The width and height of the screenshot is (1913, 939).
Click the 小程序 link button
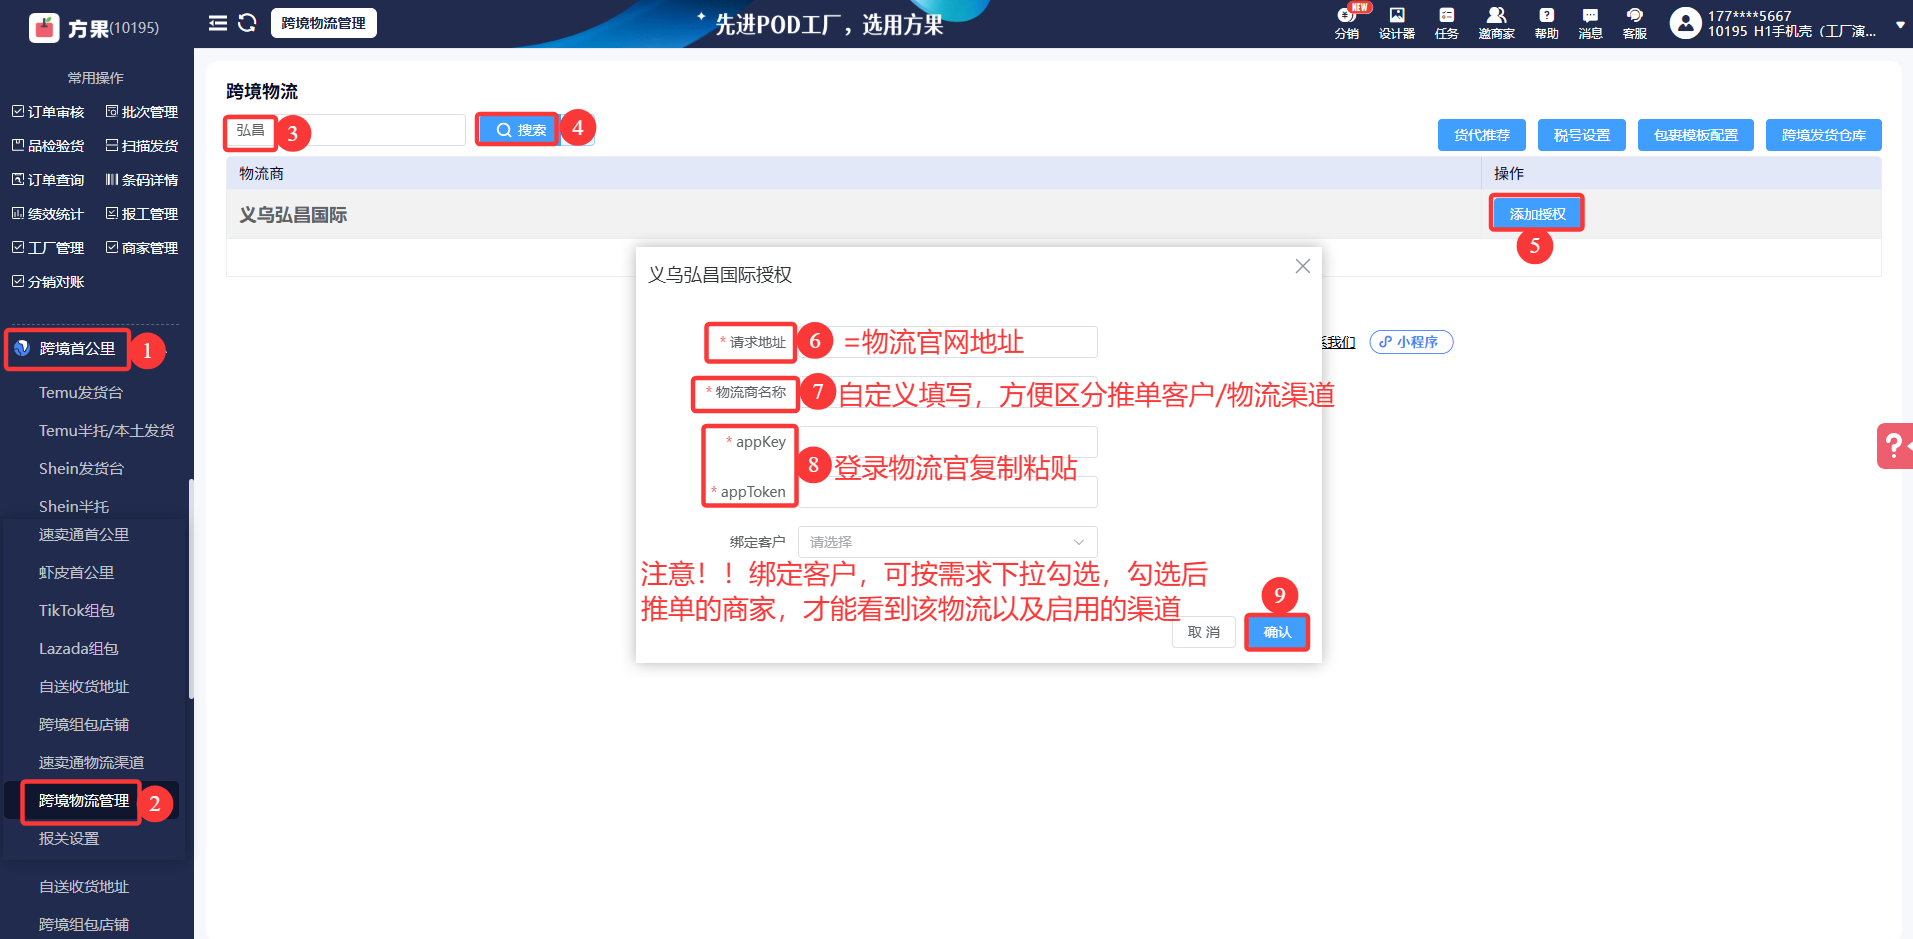point(1411,342)
